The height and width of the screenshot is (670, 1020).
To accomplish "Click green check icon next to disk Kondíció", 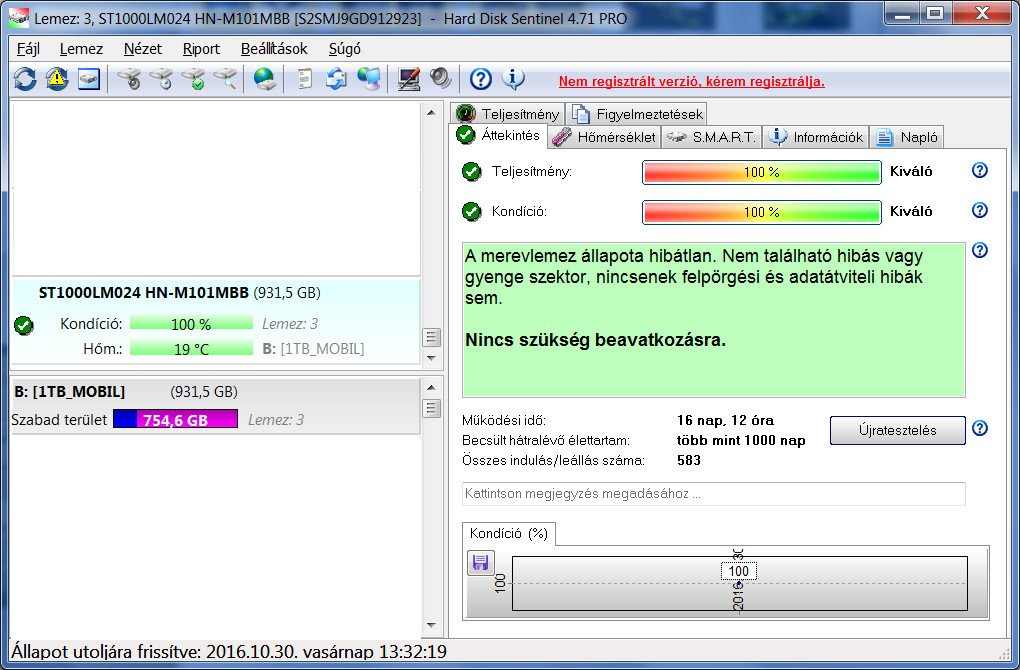I will click(24, 325).
